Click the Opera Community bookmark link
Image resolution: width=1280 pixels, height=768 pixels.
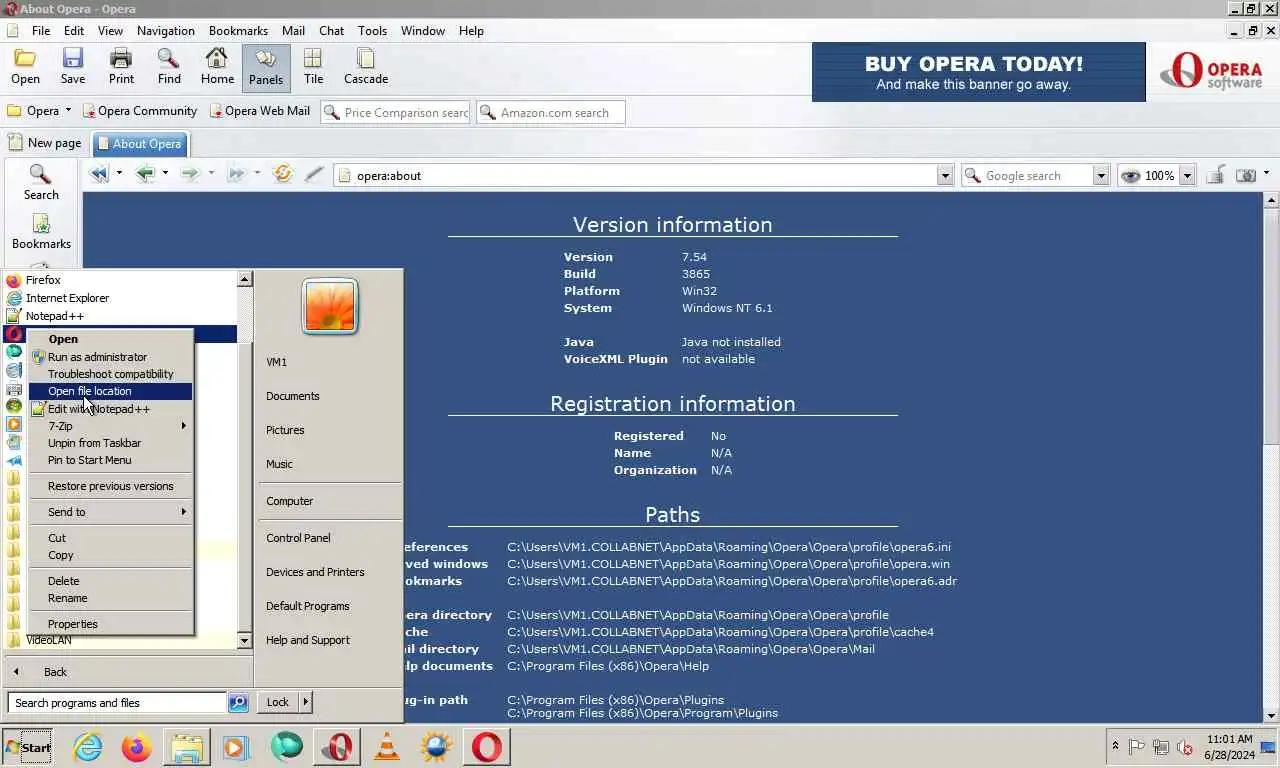point(139,111)
